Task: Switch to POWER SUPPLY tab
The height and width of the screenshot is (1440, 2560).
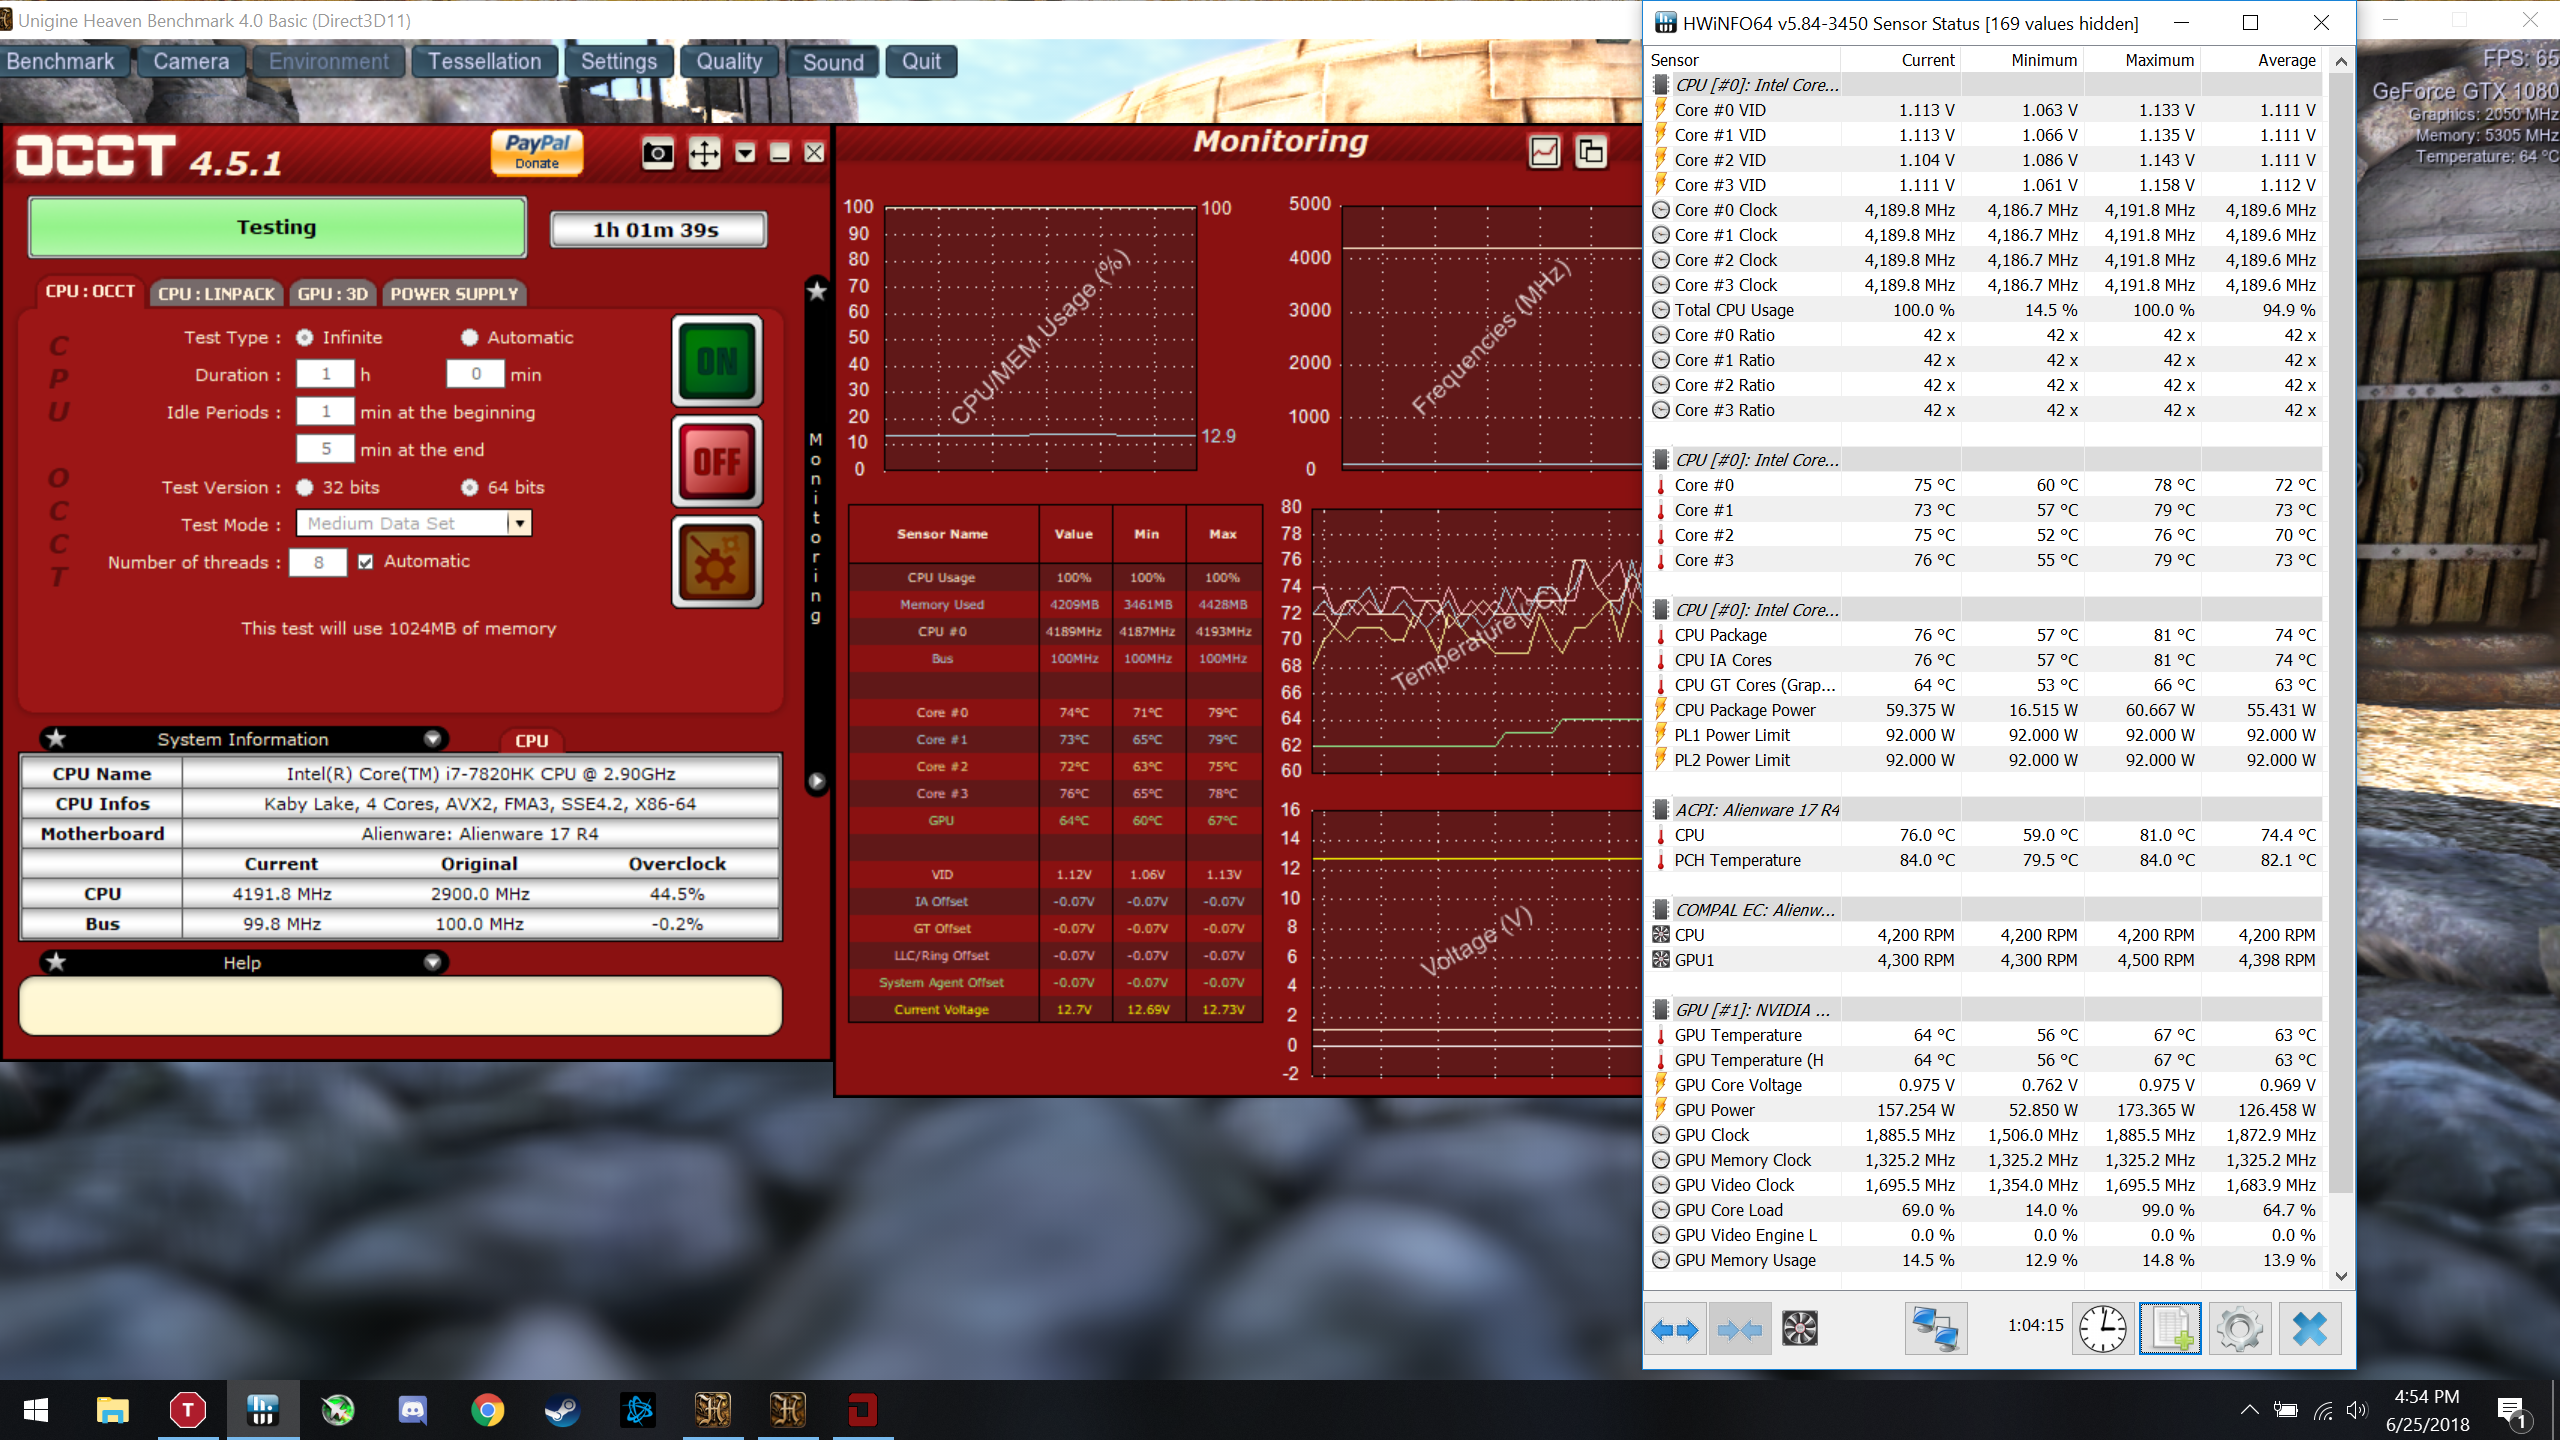Action: click(x=454, y=294)
